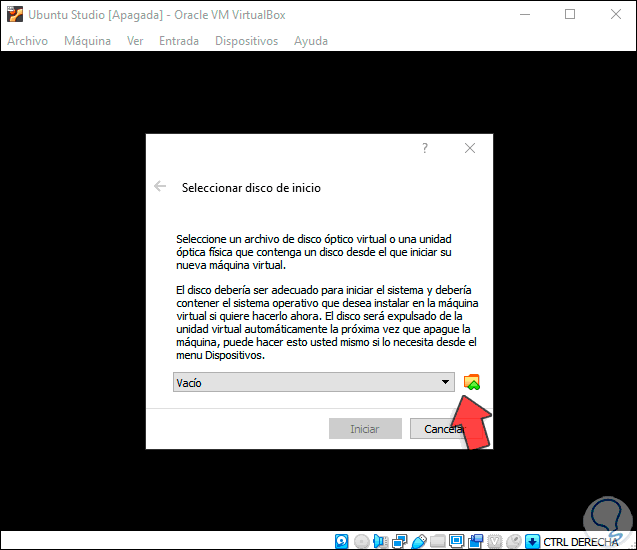Minimize the VirtualBox window
This screenshot has height=550, width=637.
pyautogui.click(x=525, y=15)
